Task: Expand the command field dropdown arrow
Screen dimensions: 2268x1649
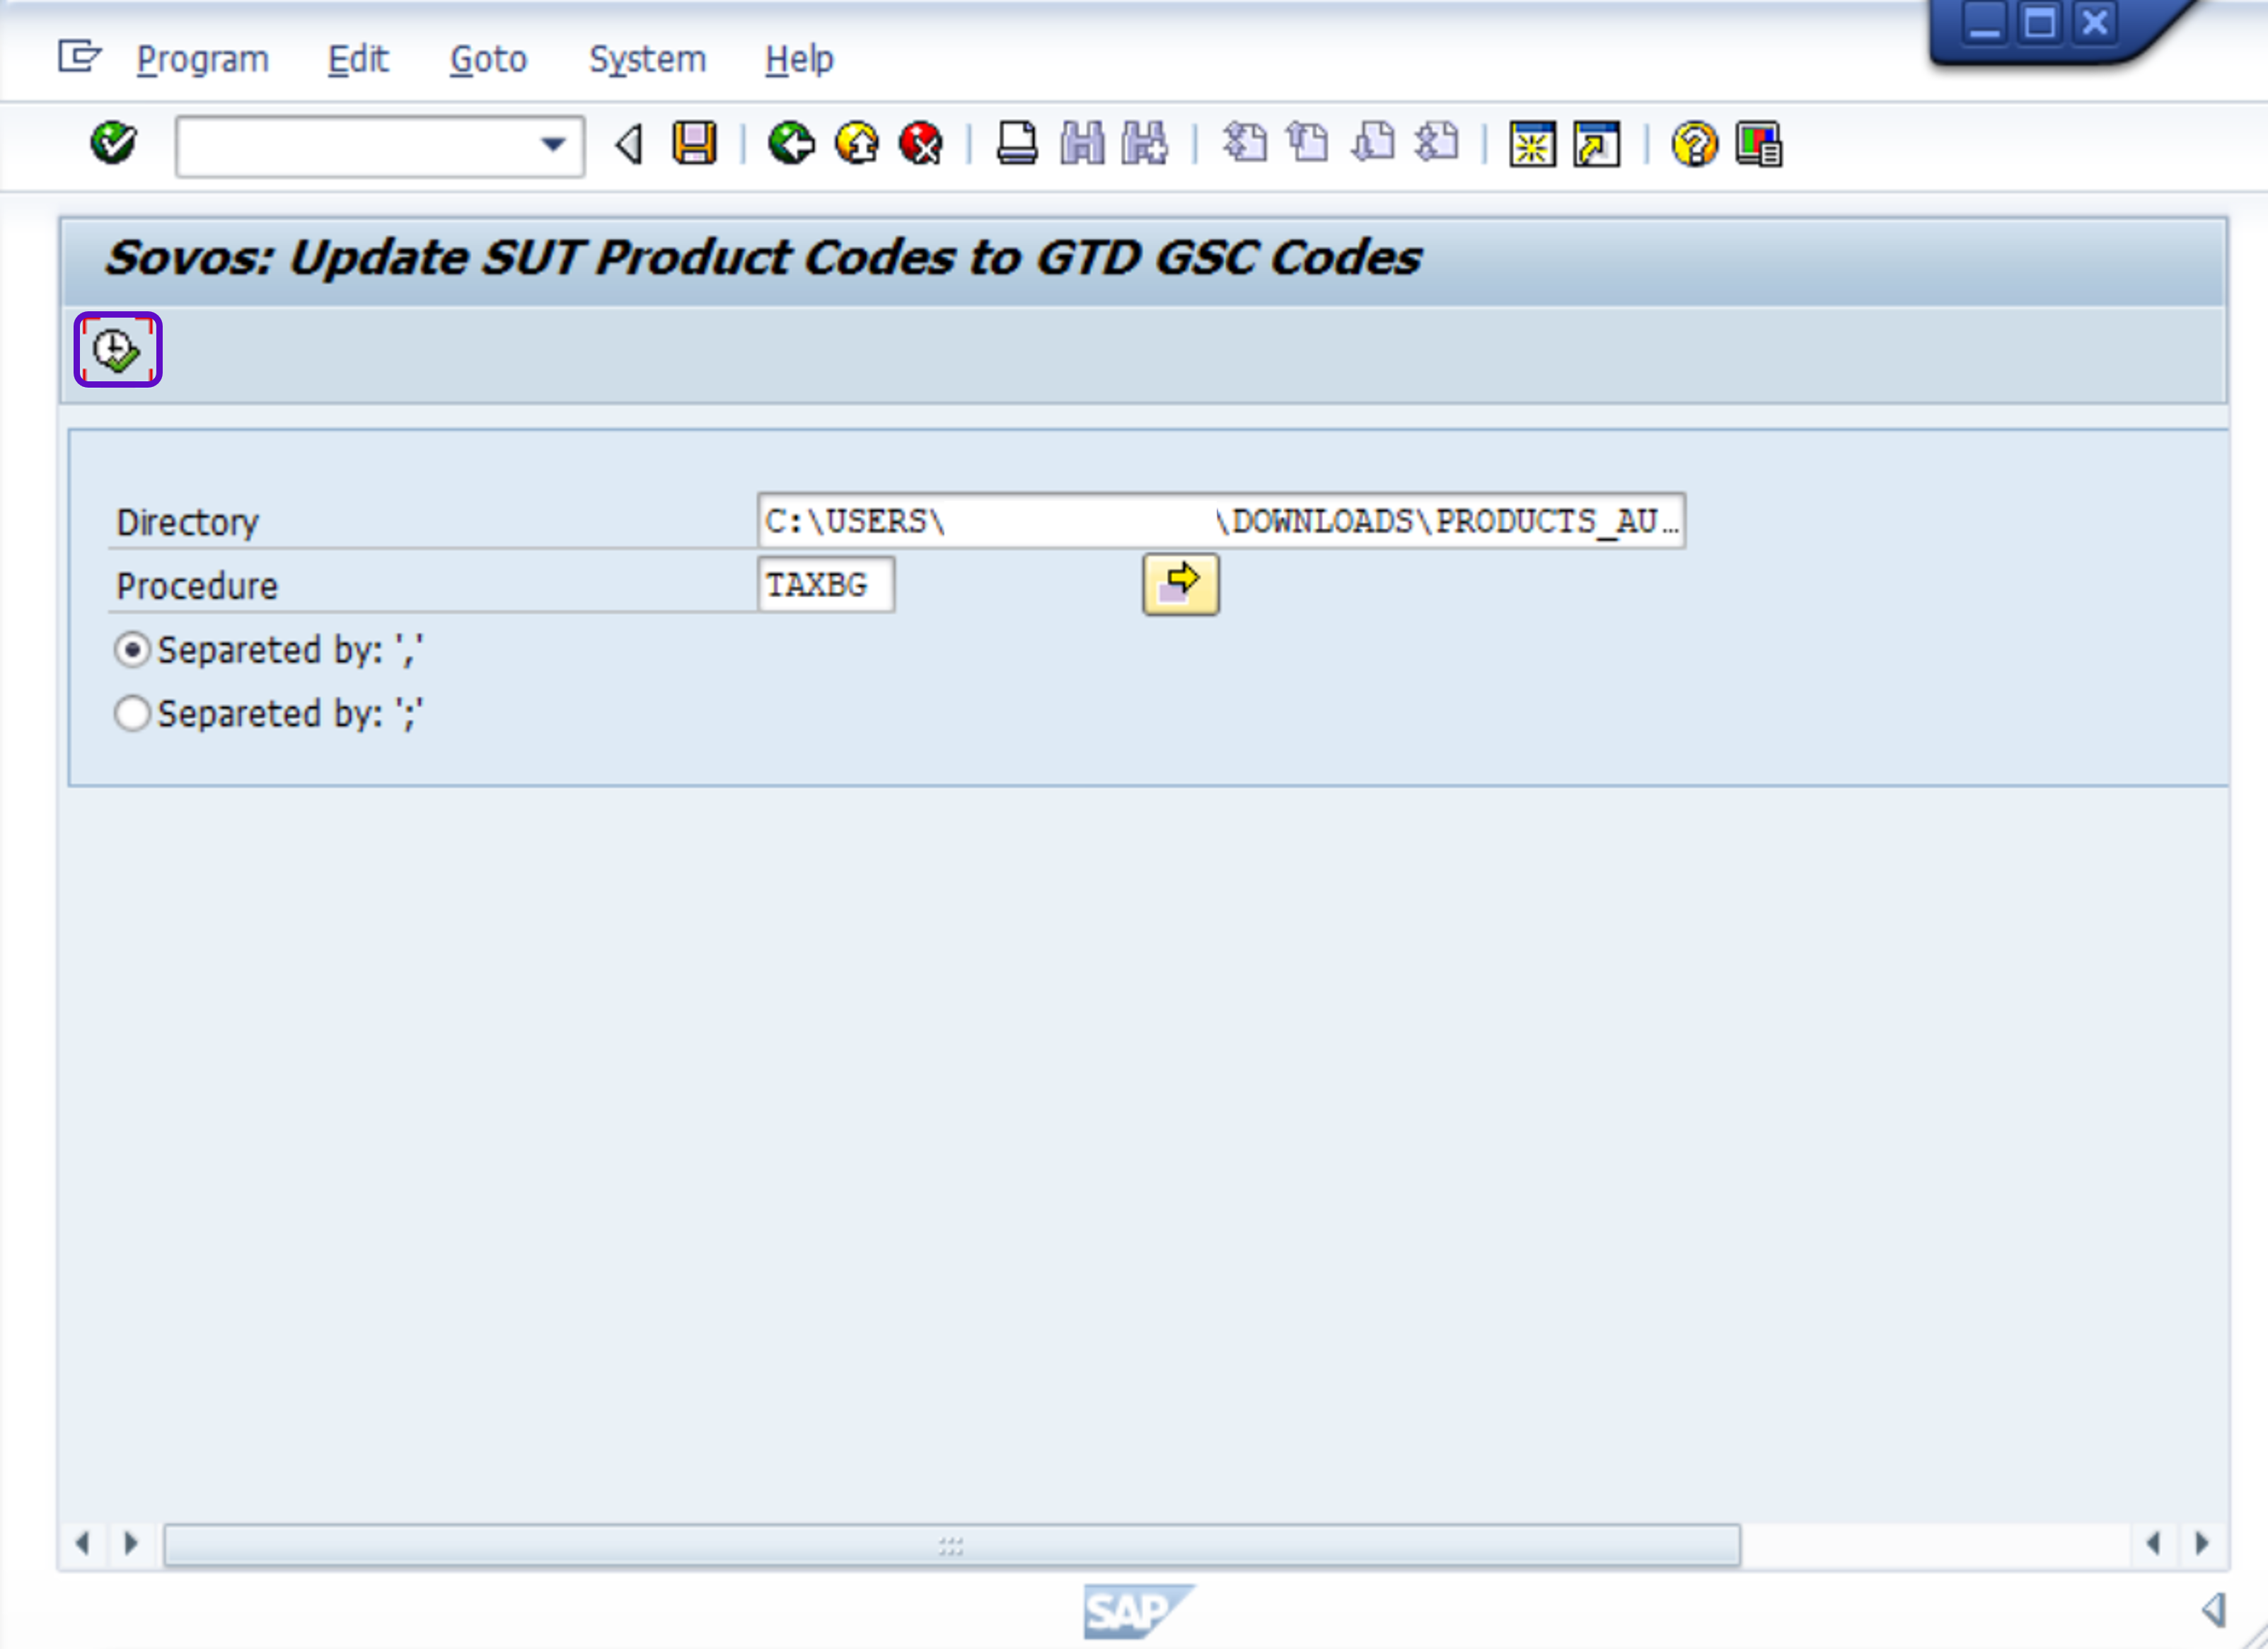Action: coord(553,144)
